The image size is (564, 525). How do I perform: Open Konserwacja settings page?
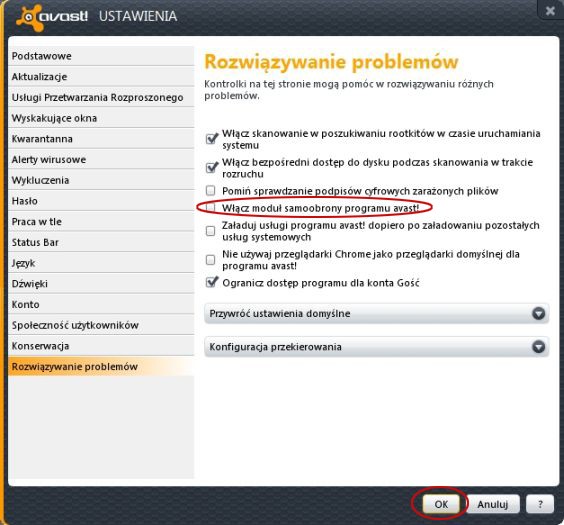pos(101,346)
